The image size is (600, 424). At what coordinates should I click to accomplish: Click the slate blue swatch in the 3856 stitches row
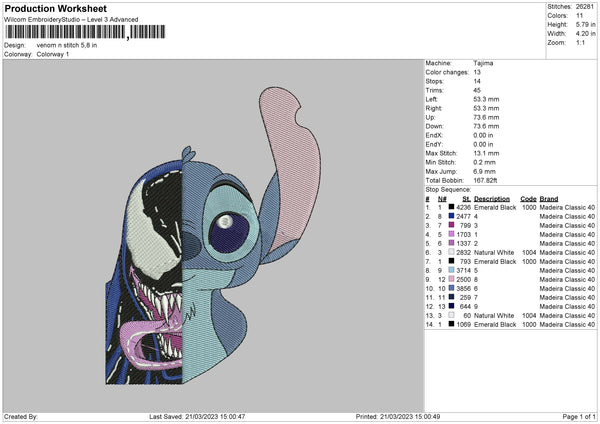(x=452, y=288)
